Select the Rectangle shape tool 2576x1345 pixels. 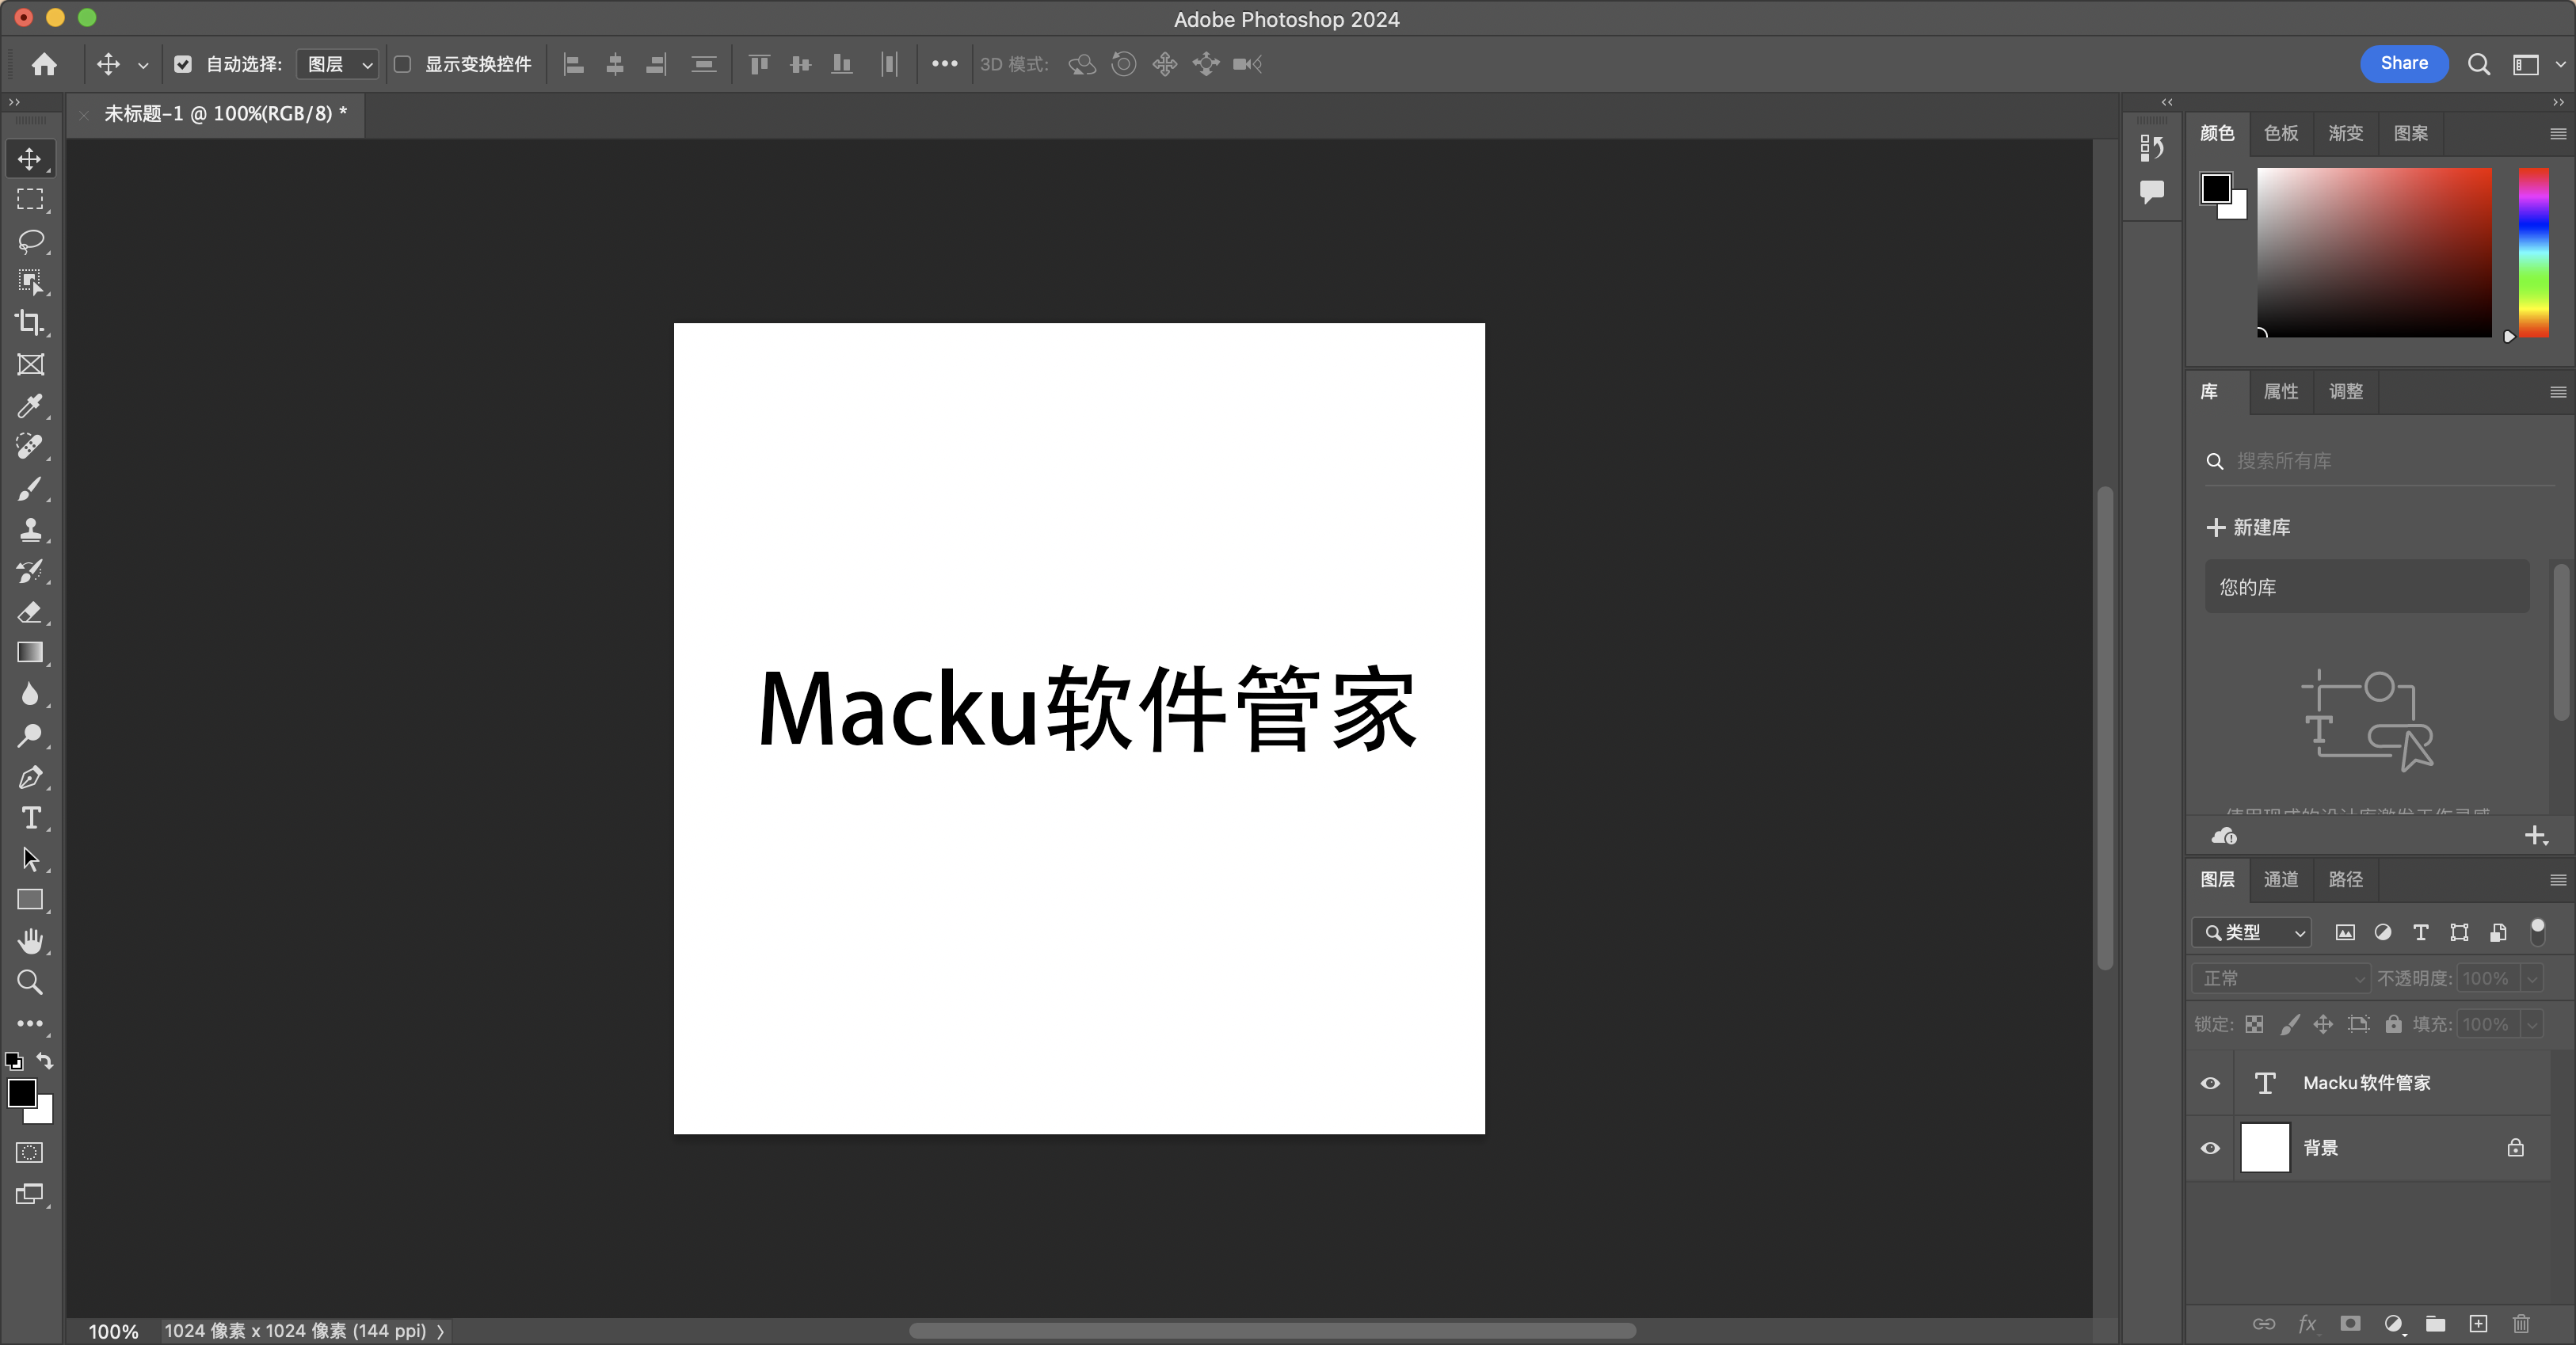point(30,900)
